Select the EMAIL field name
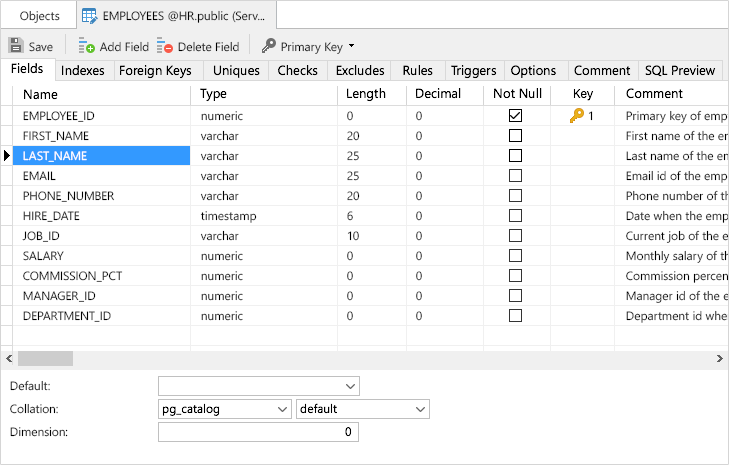Viewport: 729px width, 465px height. [39, 176]
